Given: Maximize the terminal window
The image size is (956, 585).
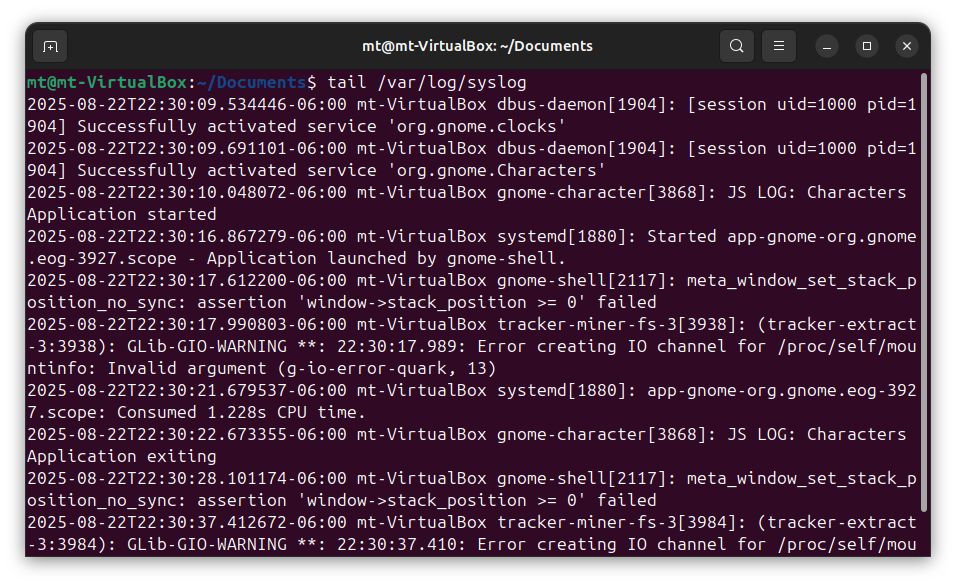Looking at the screenshot, I should [x=867, y=46].
